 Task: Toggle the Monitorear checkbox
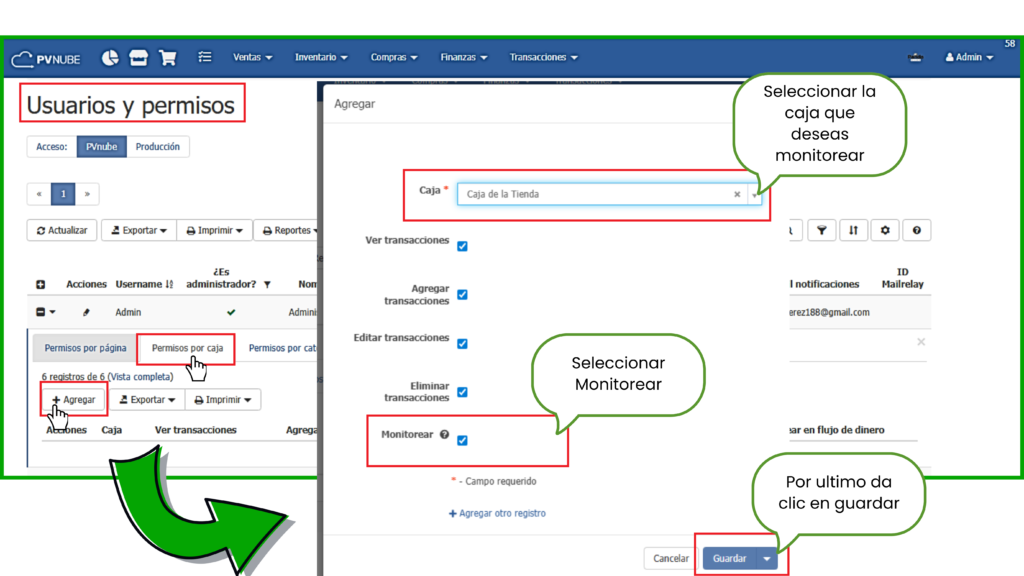pos(462,440)
